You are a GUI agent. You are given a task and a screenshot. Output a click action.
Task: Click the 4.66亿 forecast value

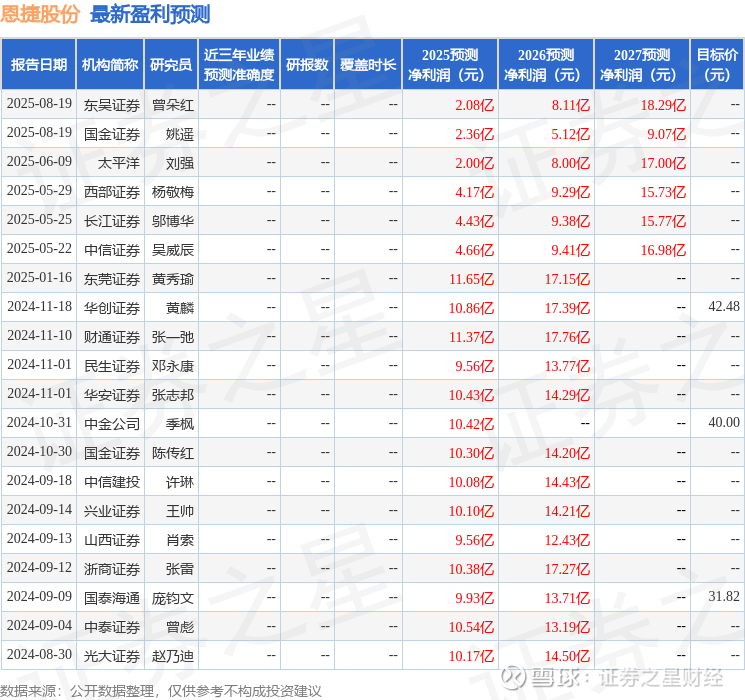(475, 250)
